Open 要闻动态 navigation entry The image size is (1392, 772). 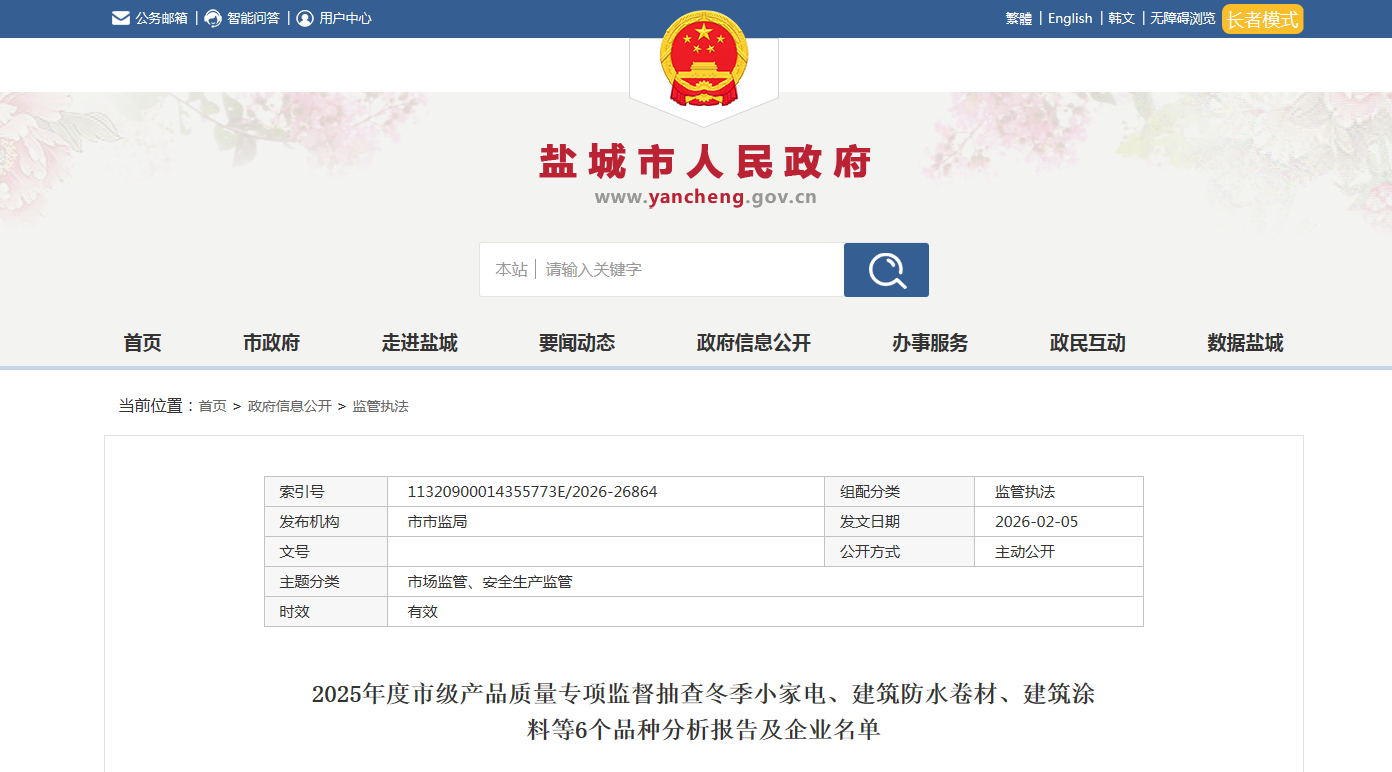(576, 342)
